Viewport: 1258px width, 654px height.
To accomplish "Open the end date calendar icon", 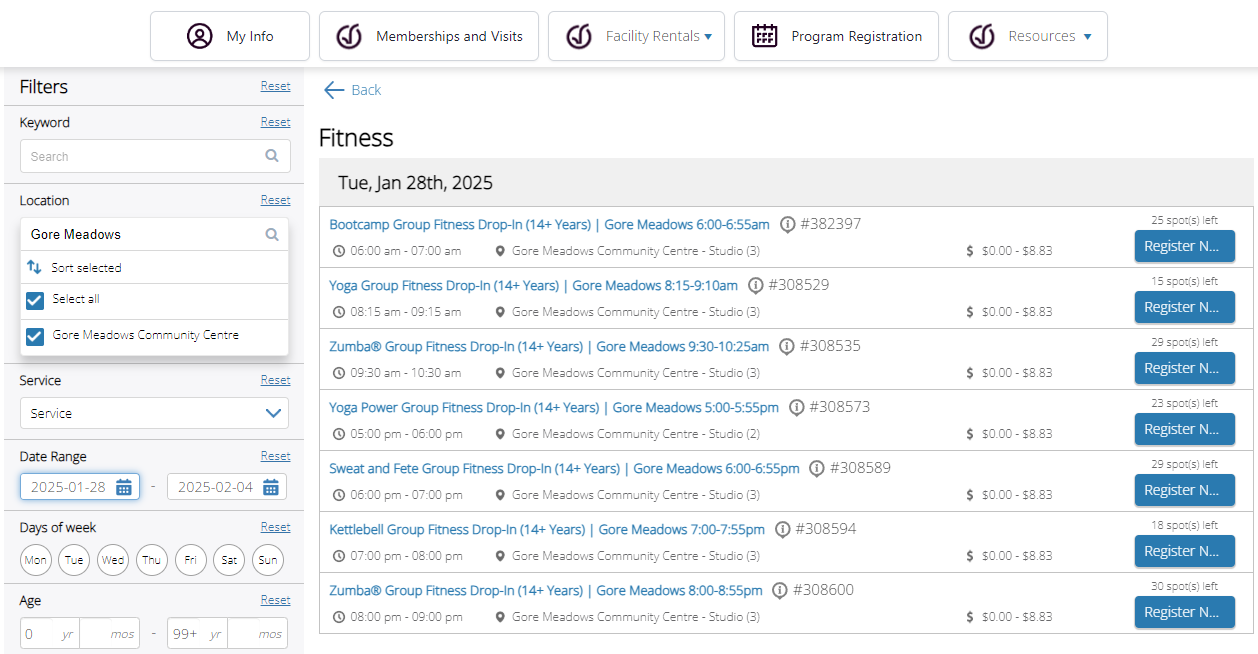I will [271, 487].
